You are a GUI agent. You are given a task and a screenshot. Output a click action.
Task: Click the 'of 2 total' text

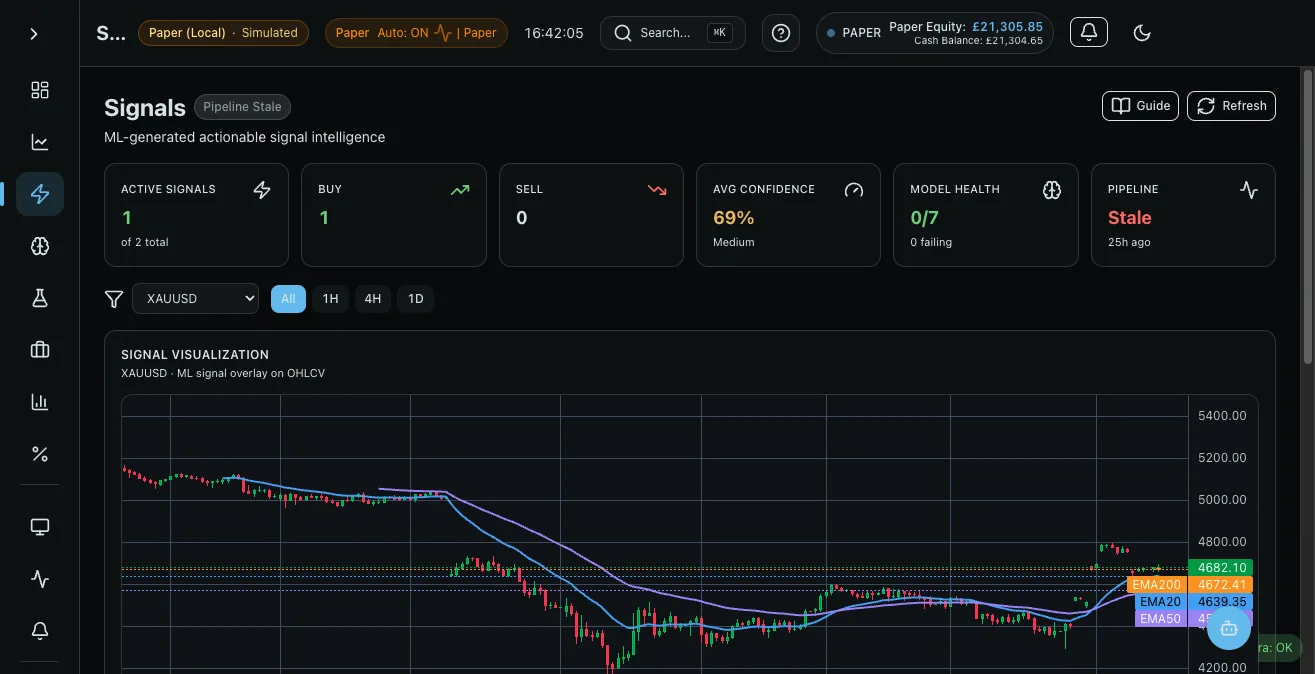pos(145,242)
